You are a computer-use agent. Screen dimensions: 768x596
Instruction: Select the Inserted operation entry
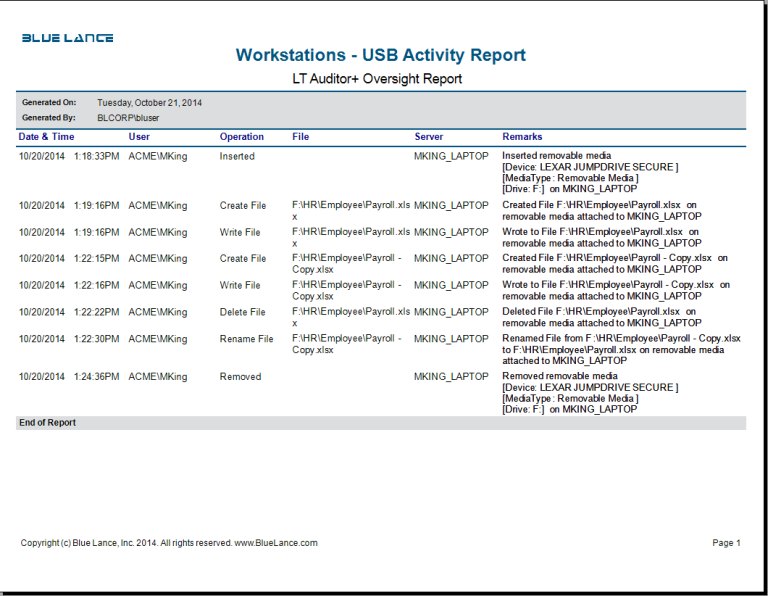[x=237, y=157]
